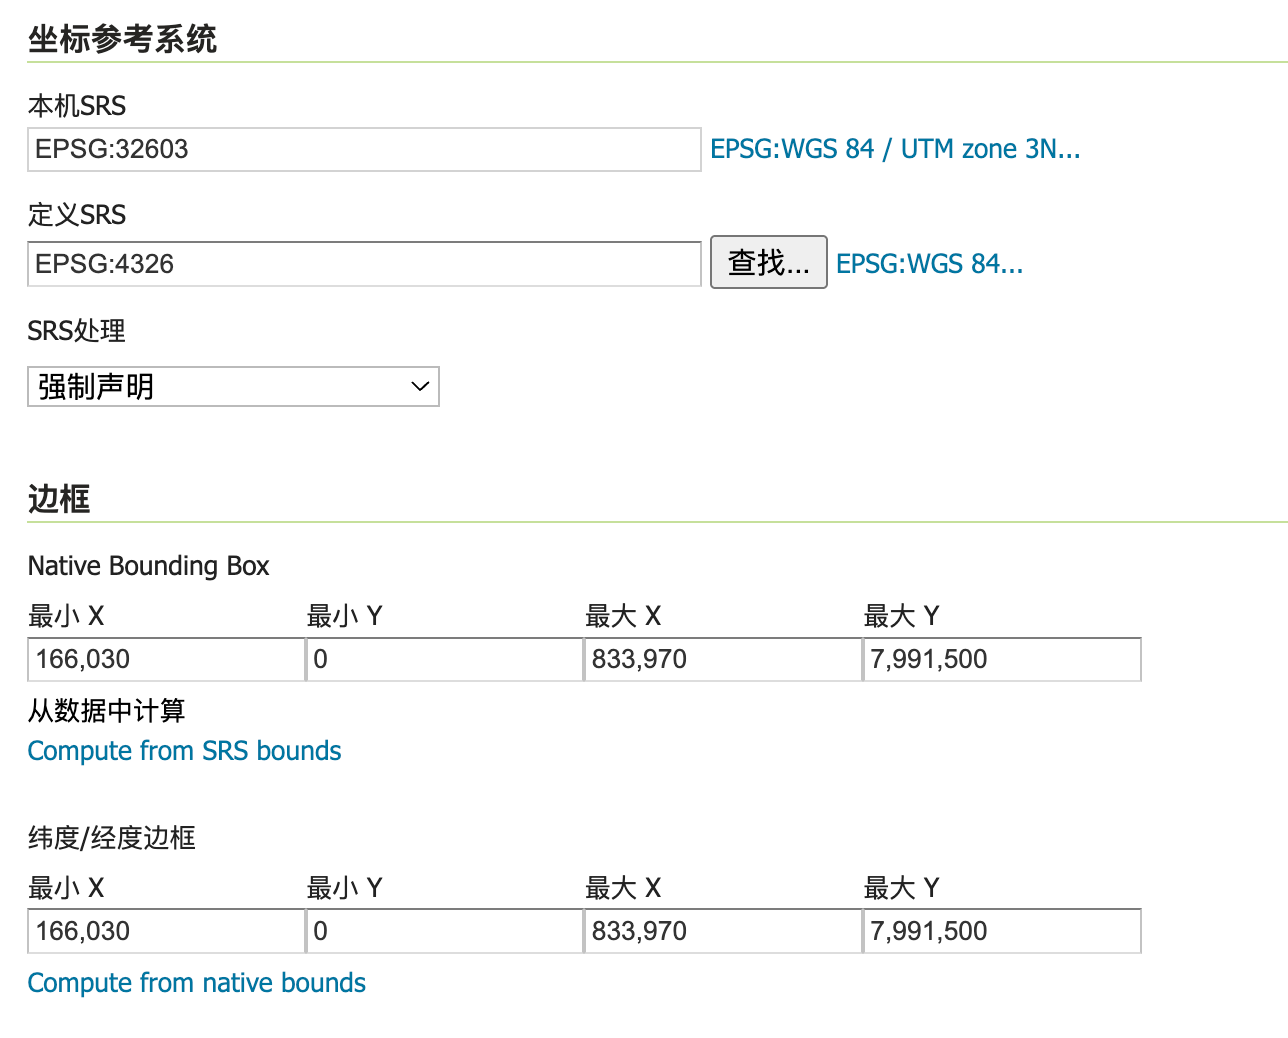Click the 边框 section heading

tap(59, 498)
